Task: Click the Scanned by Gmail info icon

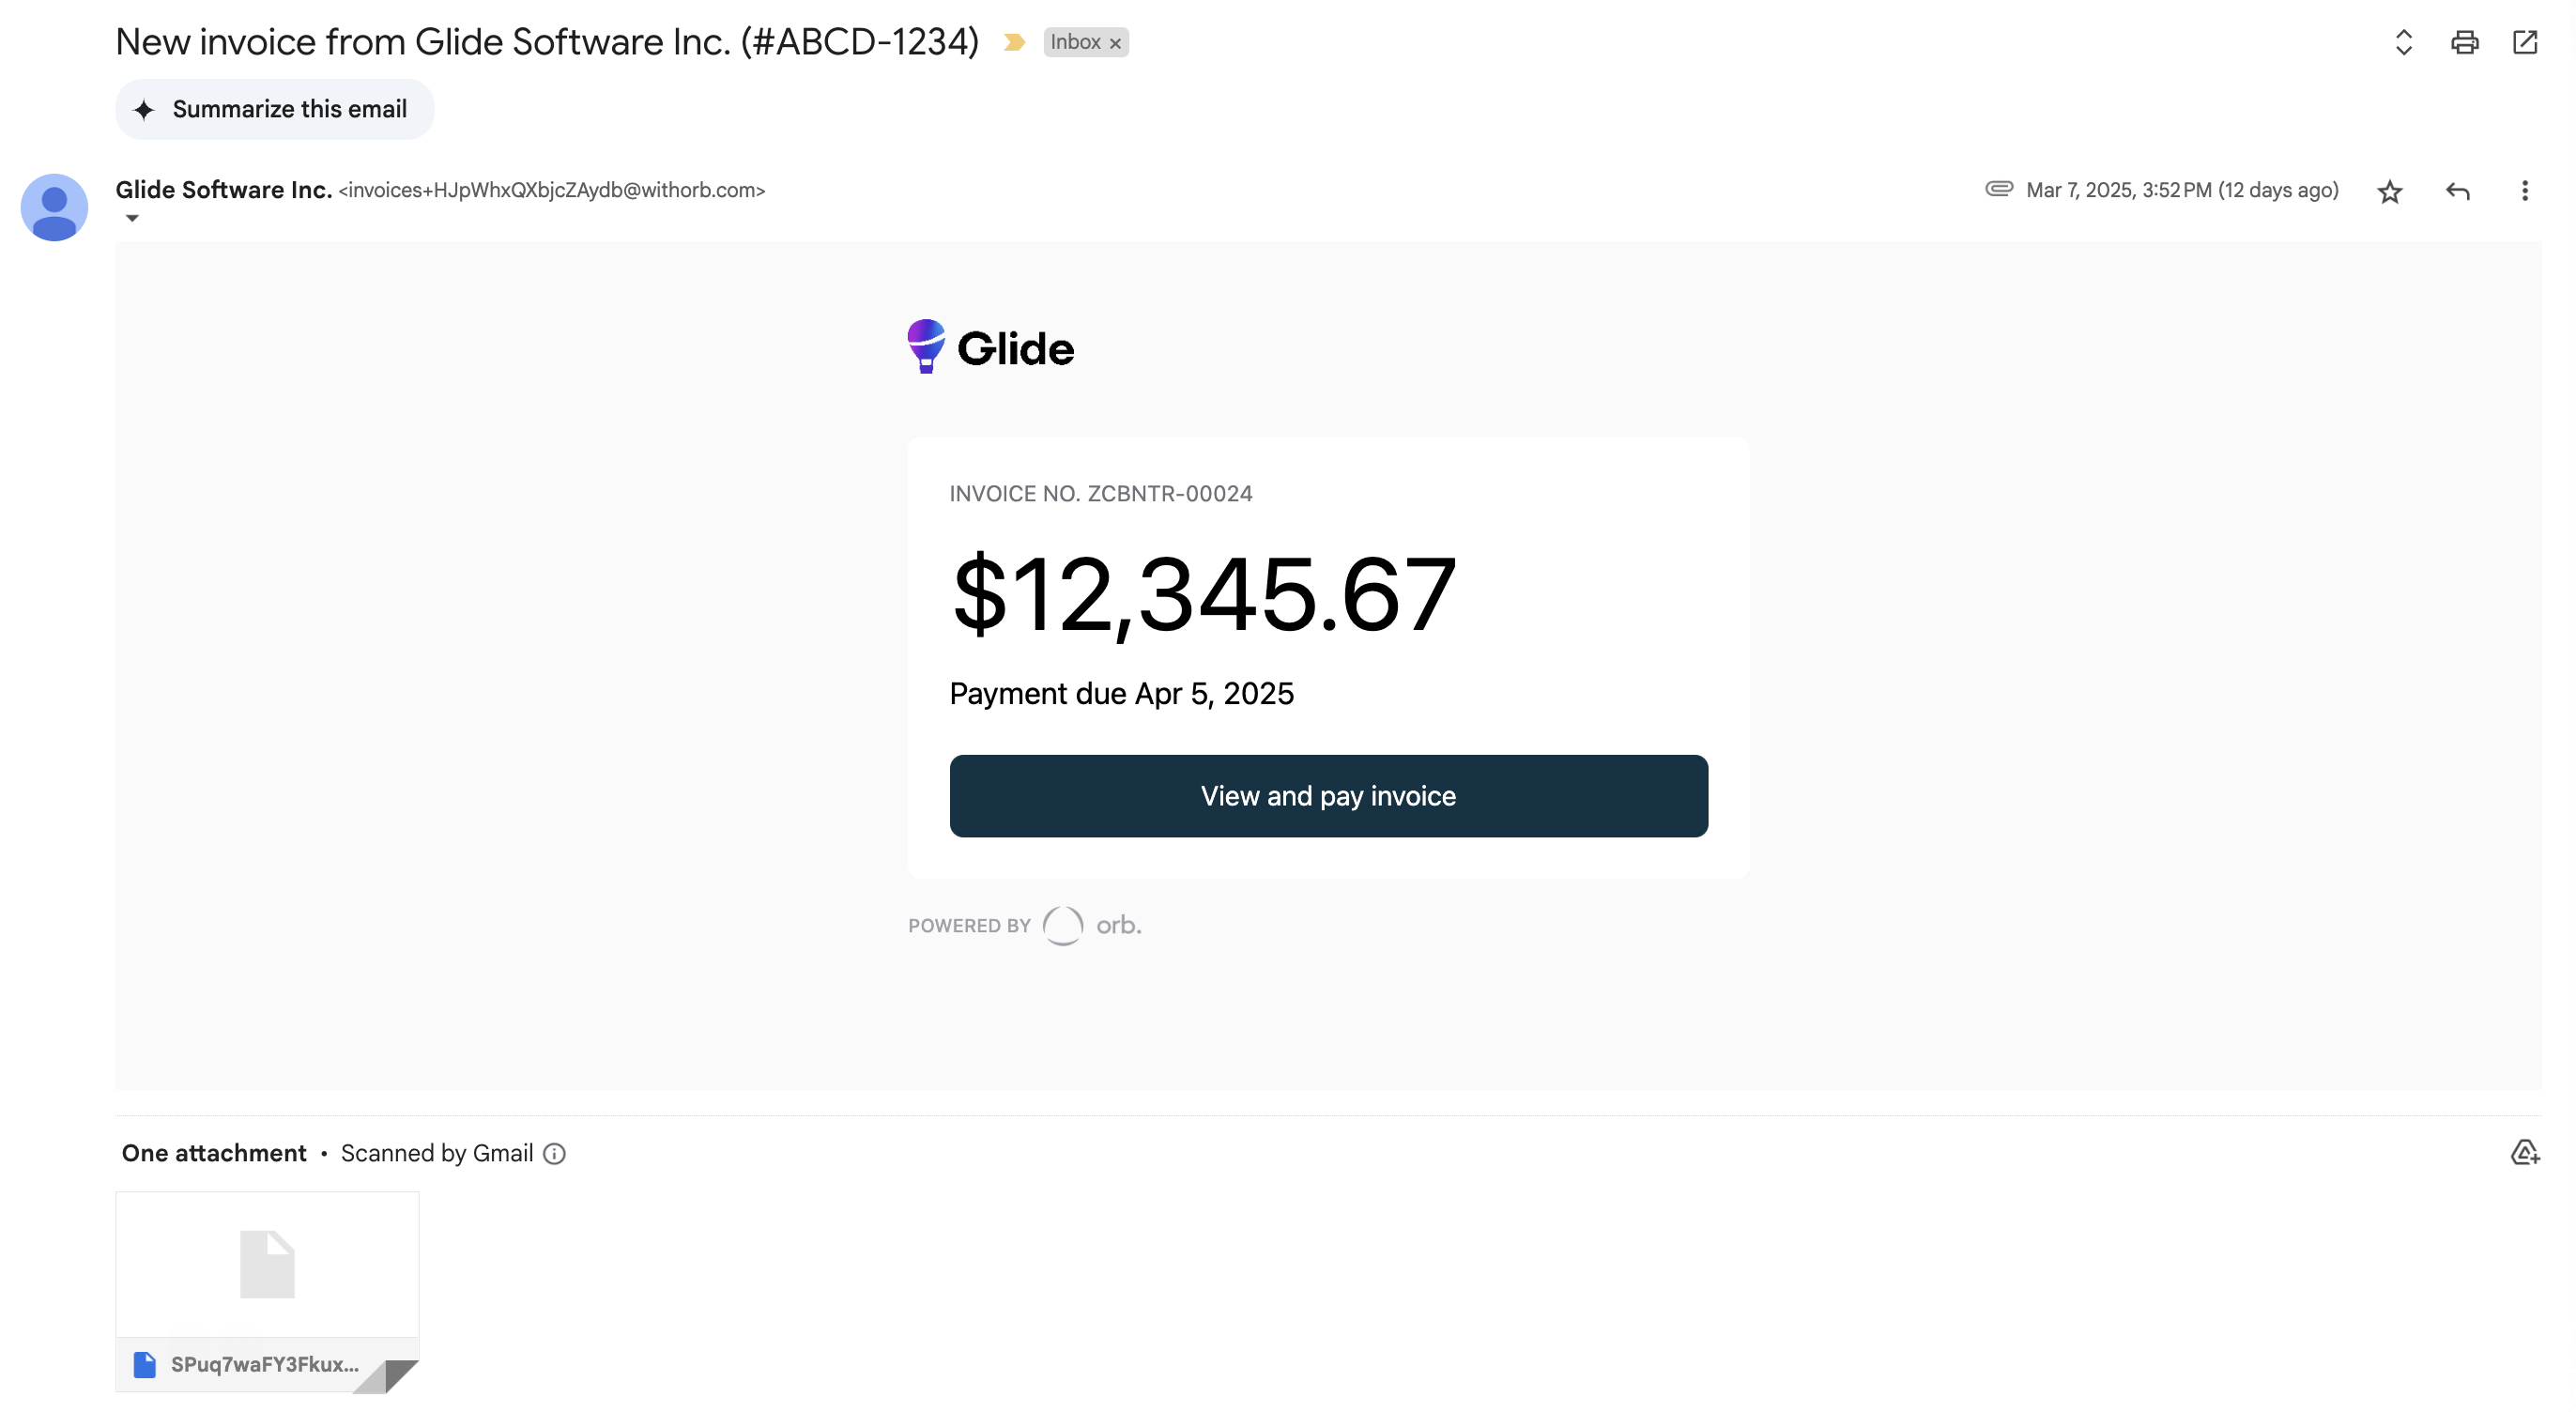Action: coord(554,1154)
